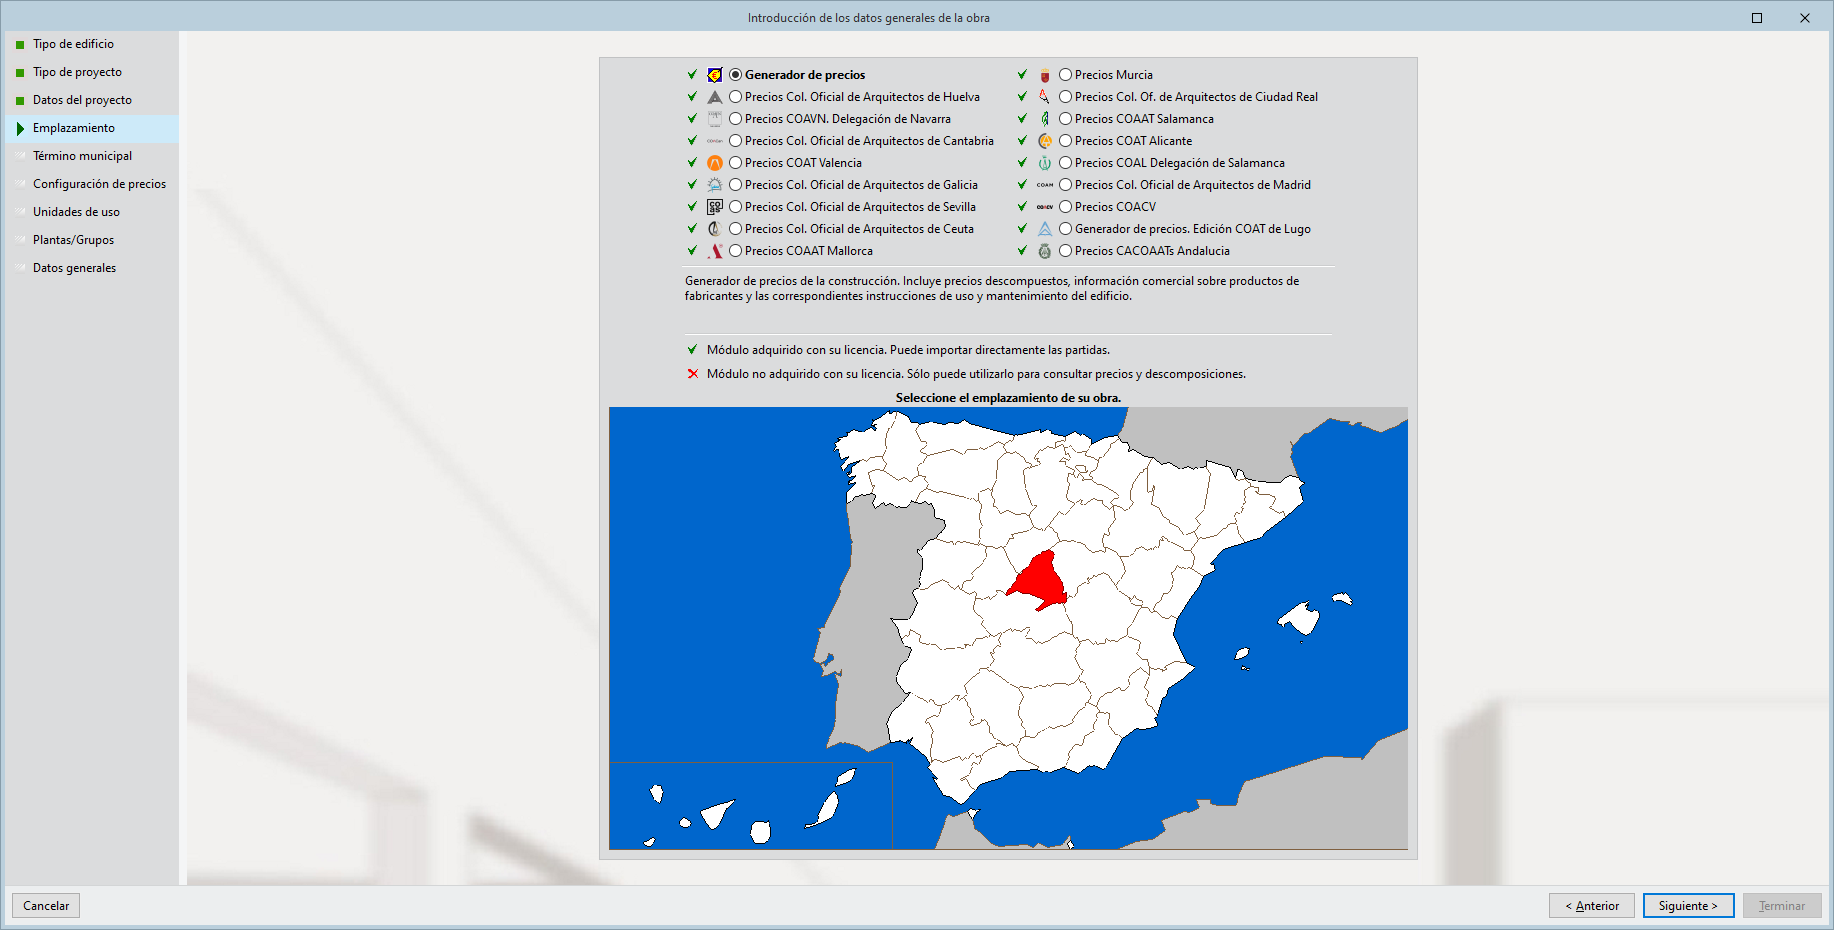1834x930 pixels.
Task: Click the Generador de precios euro icon
Action: (715, 75)
